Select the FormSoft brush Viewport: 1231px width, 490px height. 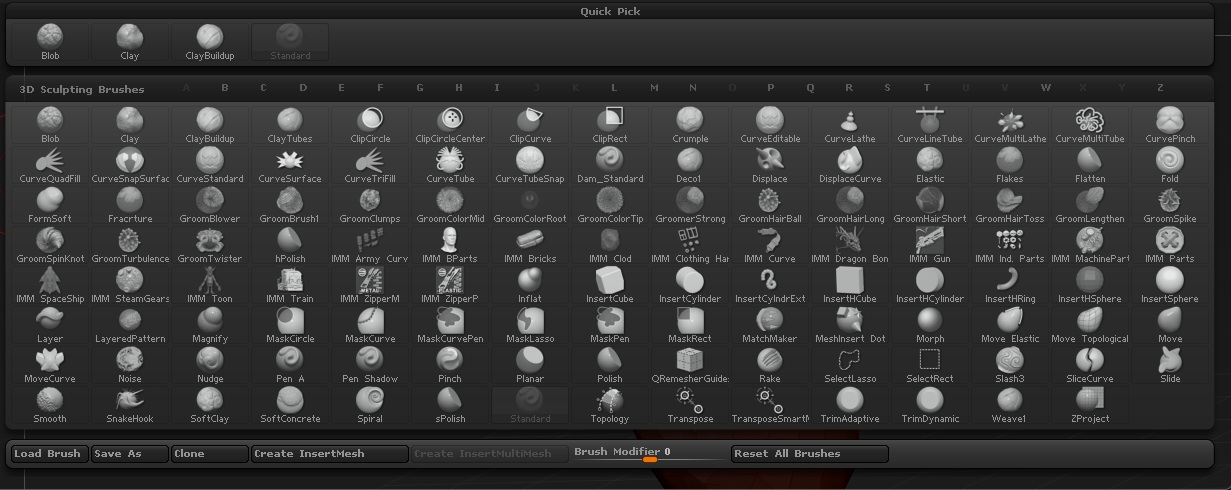[x=50, y=206]
